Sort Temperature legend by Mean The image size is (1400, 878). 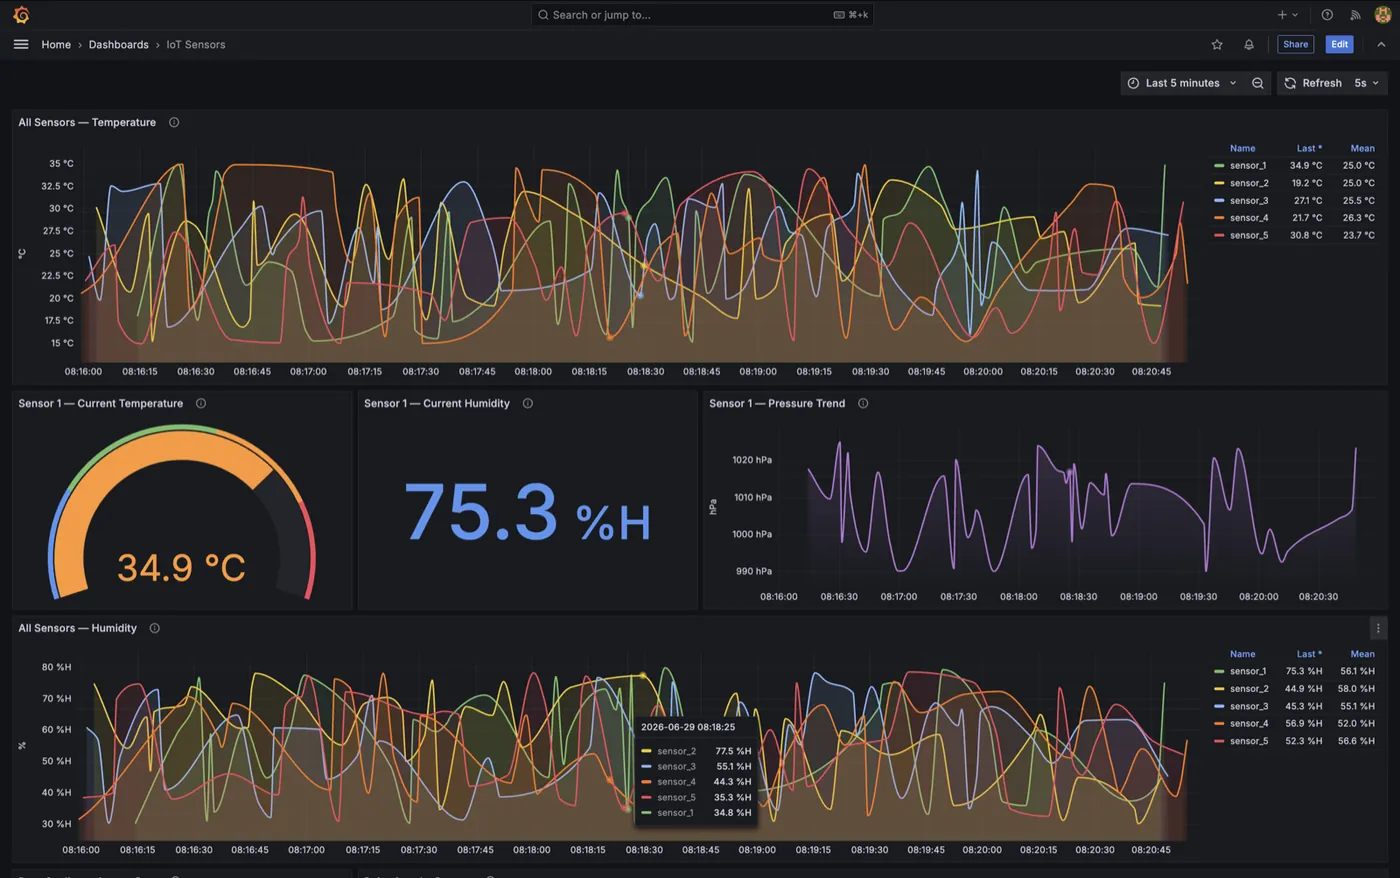pyautogui.click(x=1362, y=148)
